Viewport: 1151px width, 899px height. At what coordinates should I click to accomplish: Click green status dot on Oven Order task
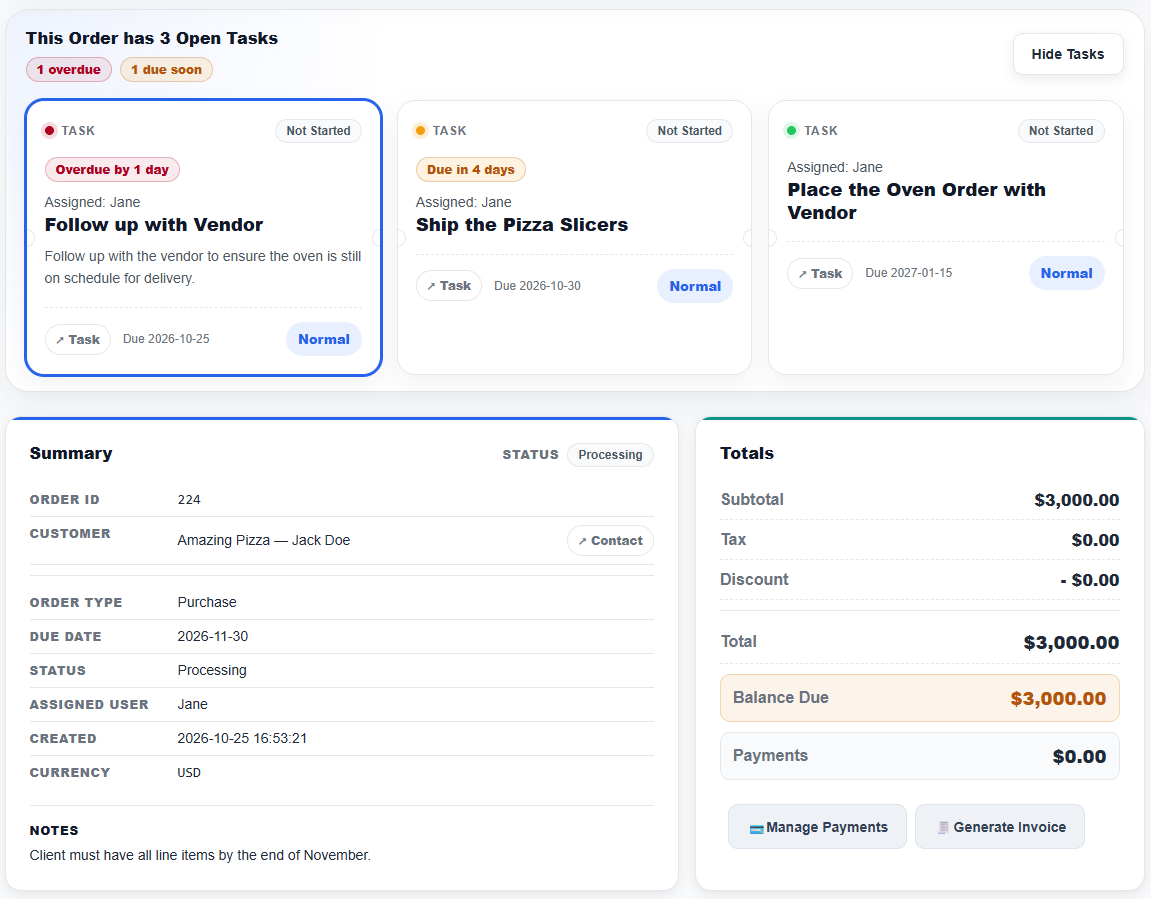(791, 131)
